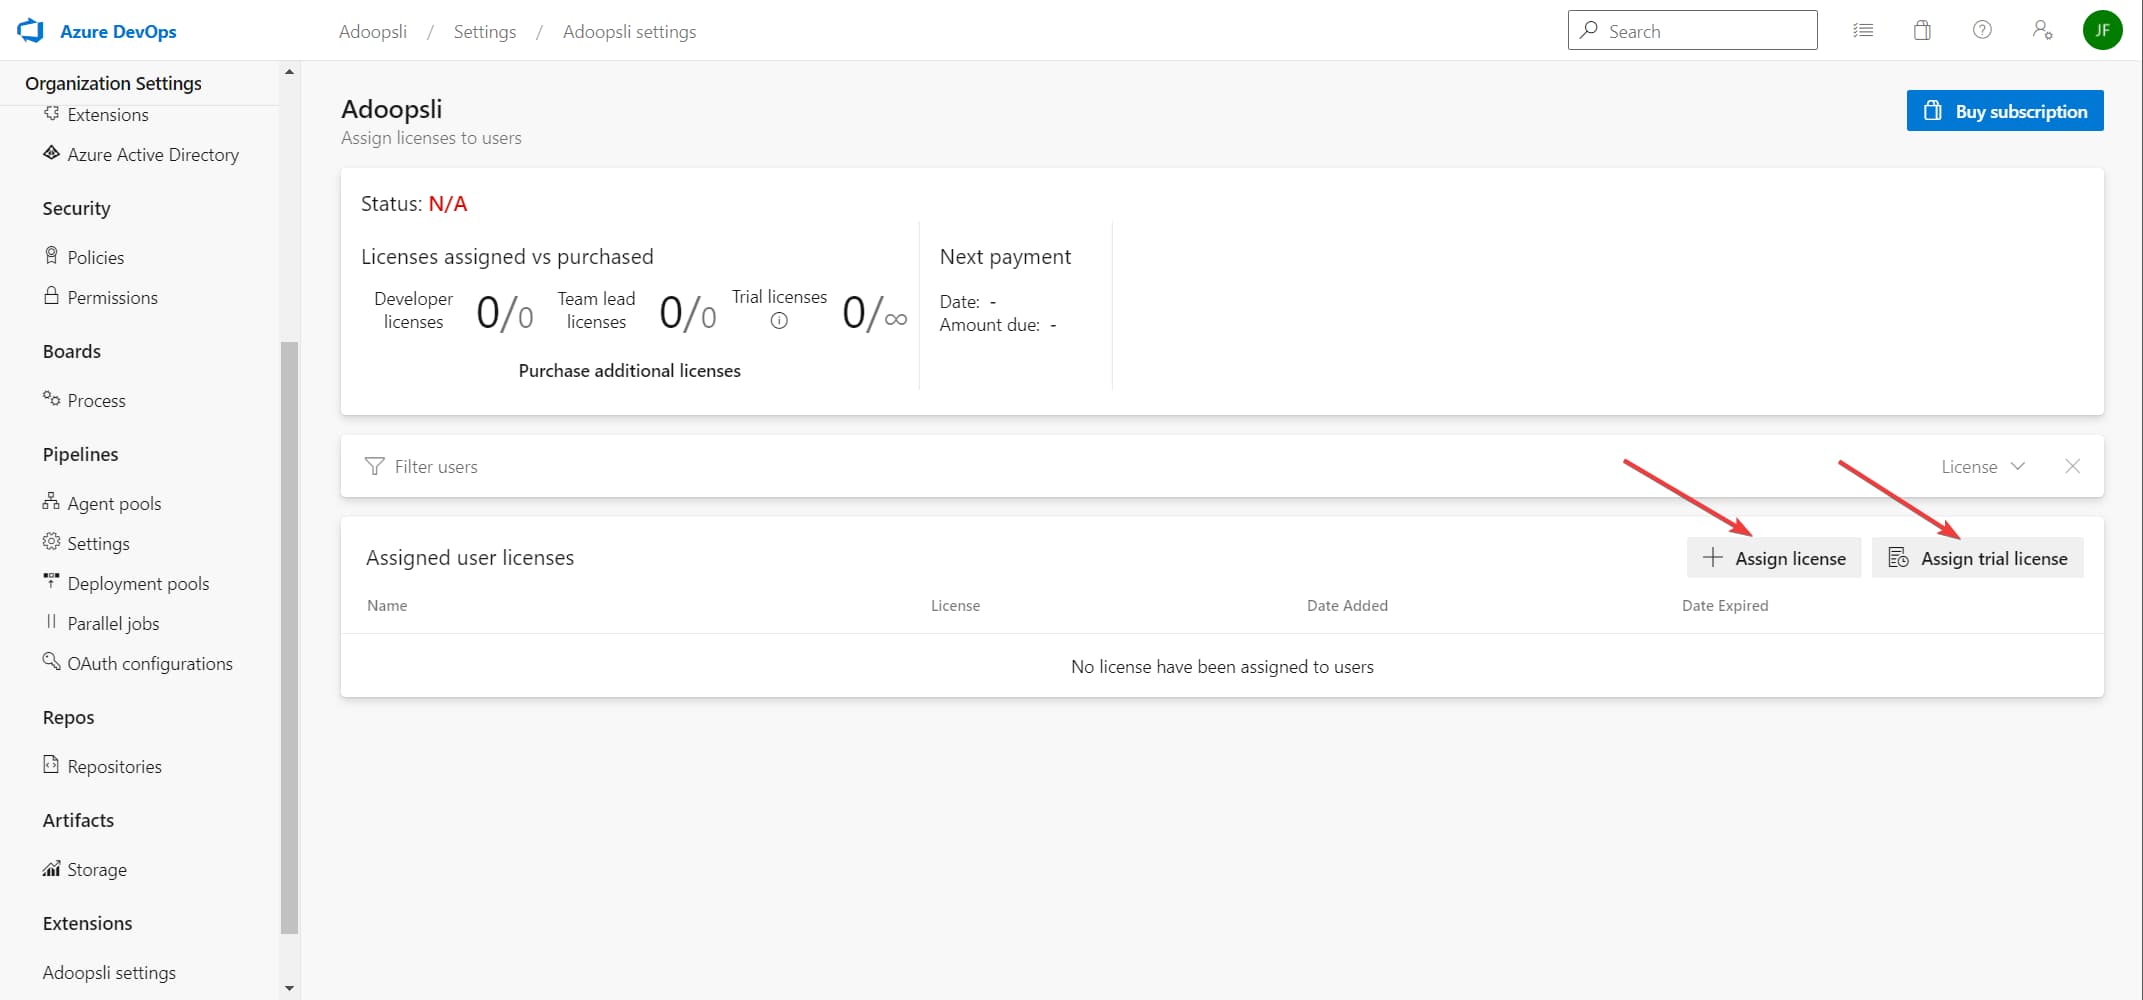Sort by Date Expired column header
This screenshot has height=1000, width=2143.
[x=1725, y=606]
